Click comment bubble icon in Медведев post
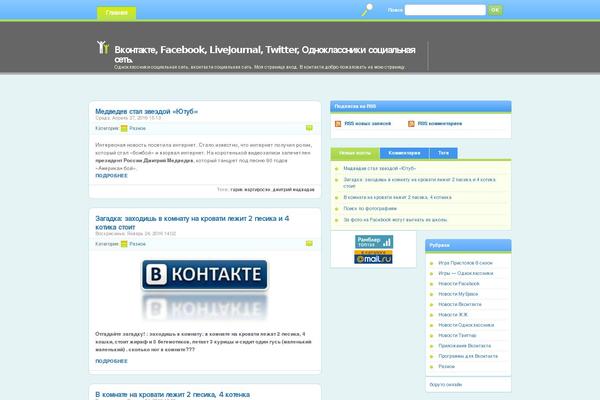This screenshot has width=600, height=400. click(309, 128)
